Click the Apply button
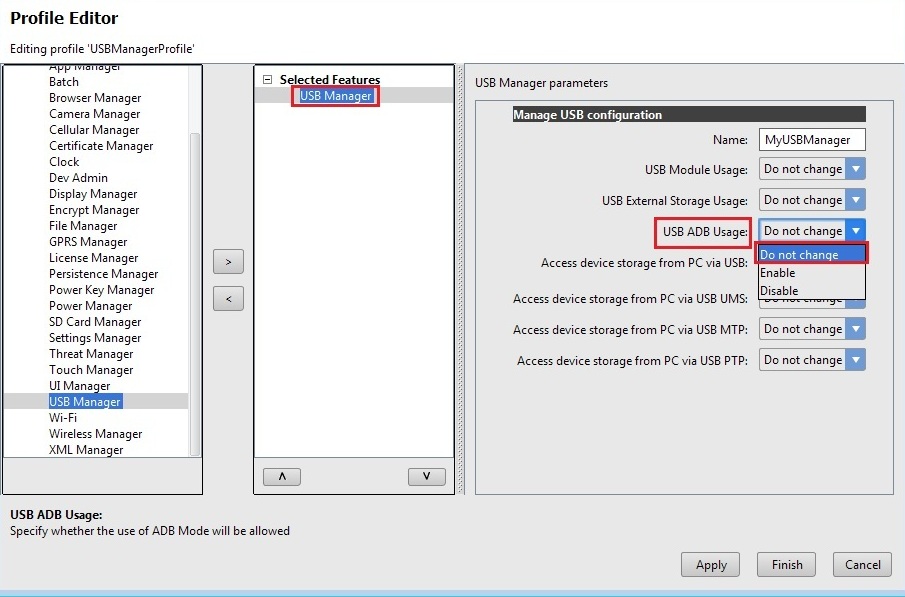 pos(711,565)
